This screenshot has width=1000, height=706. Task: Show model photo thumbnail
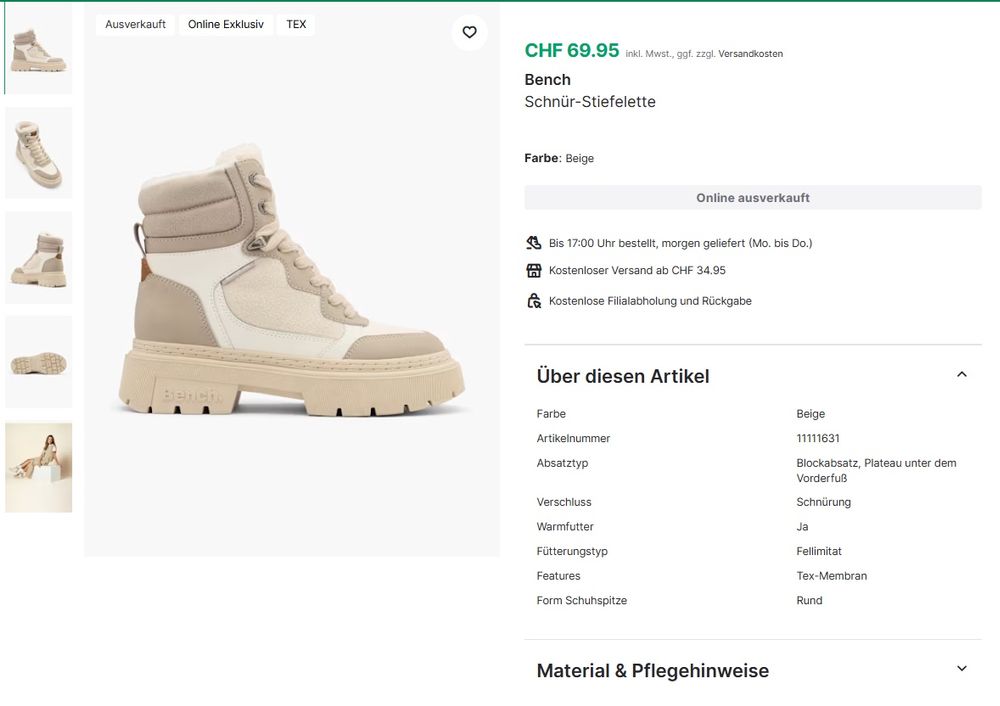pyautogui.click(x=38, y=467)
